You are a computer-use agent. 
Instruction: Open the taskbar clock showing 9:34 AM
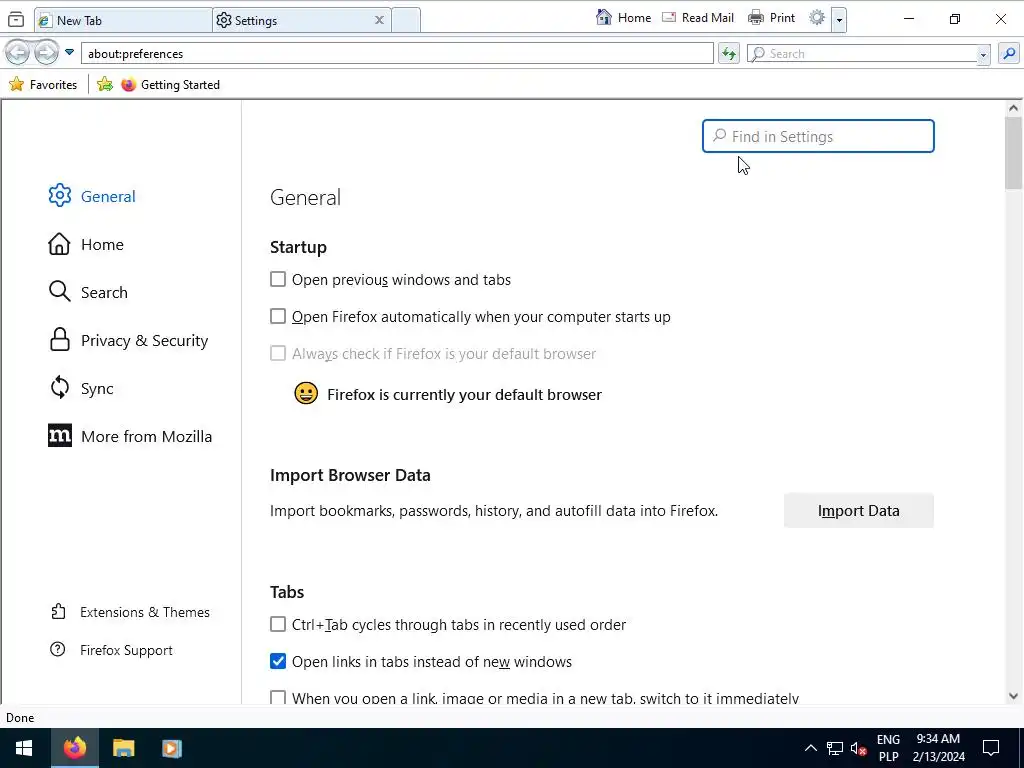pos(938,748)
